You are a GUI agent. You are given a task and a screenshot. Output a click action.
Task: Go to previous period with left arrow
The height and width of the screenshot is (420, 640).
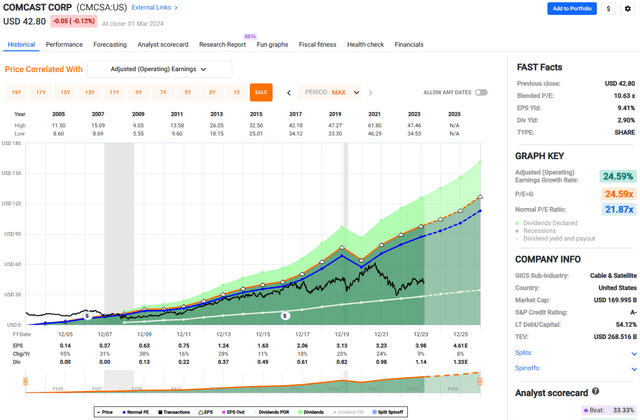(288, 92)
